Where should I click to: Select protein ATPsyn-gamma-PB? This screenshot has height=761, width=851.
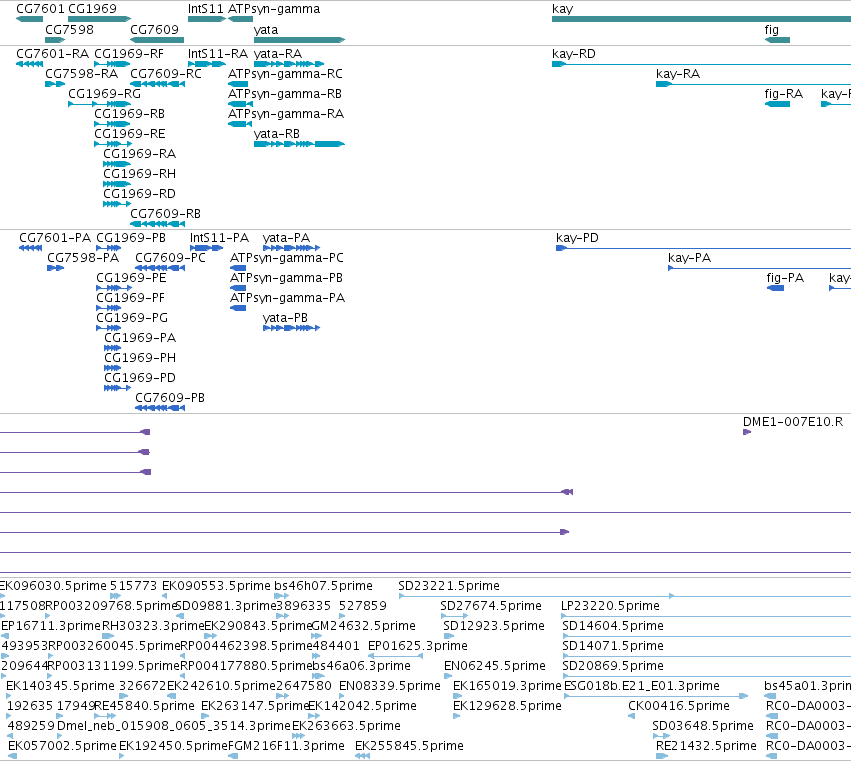[x=287, y=278]
